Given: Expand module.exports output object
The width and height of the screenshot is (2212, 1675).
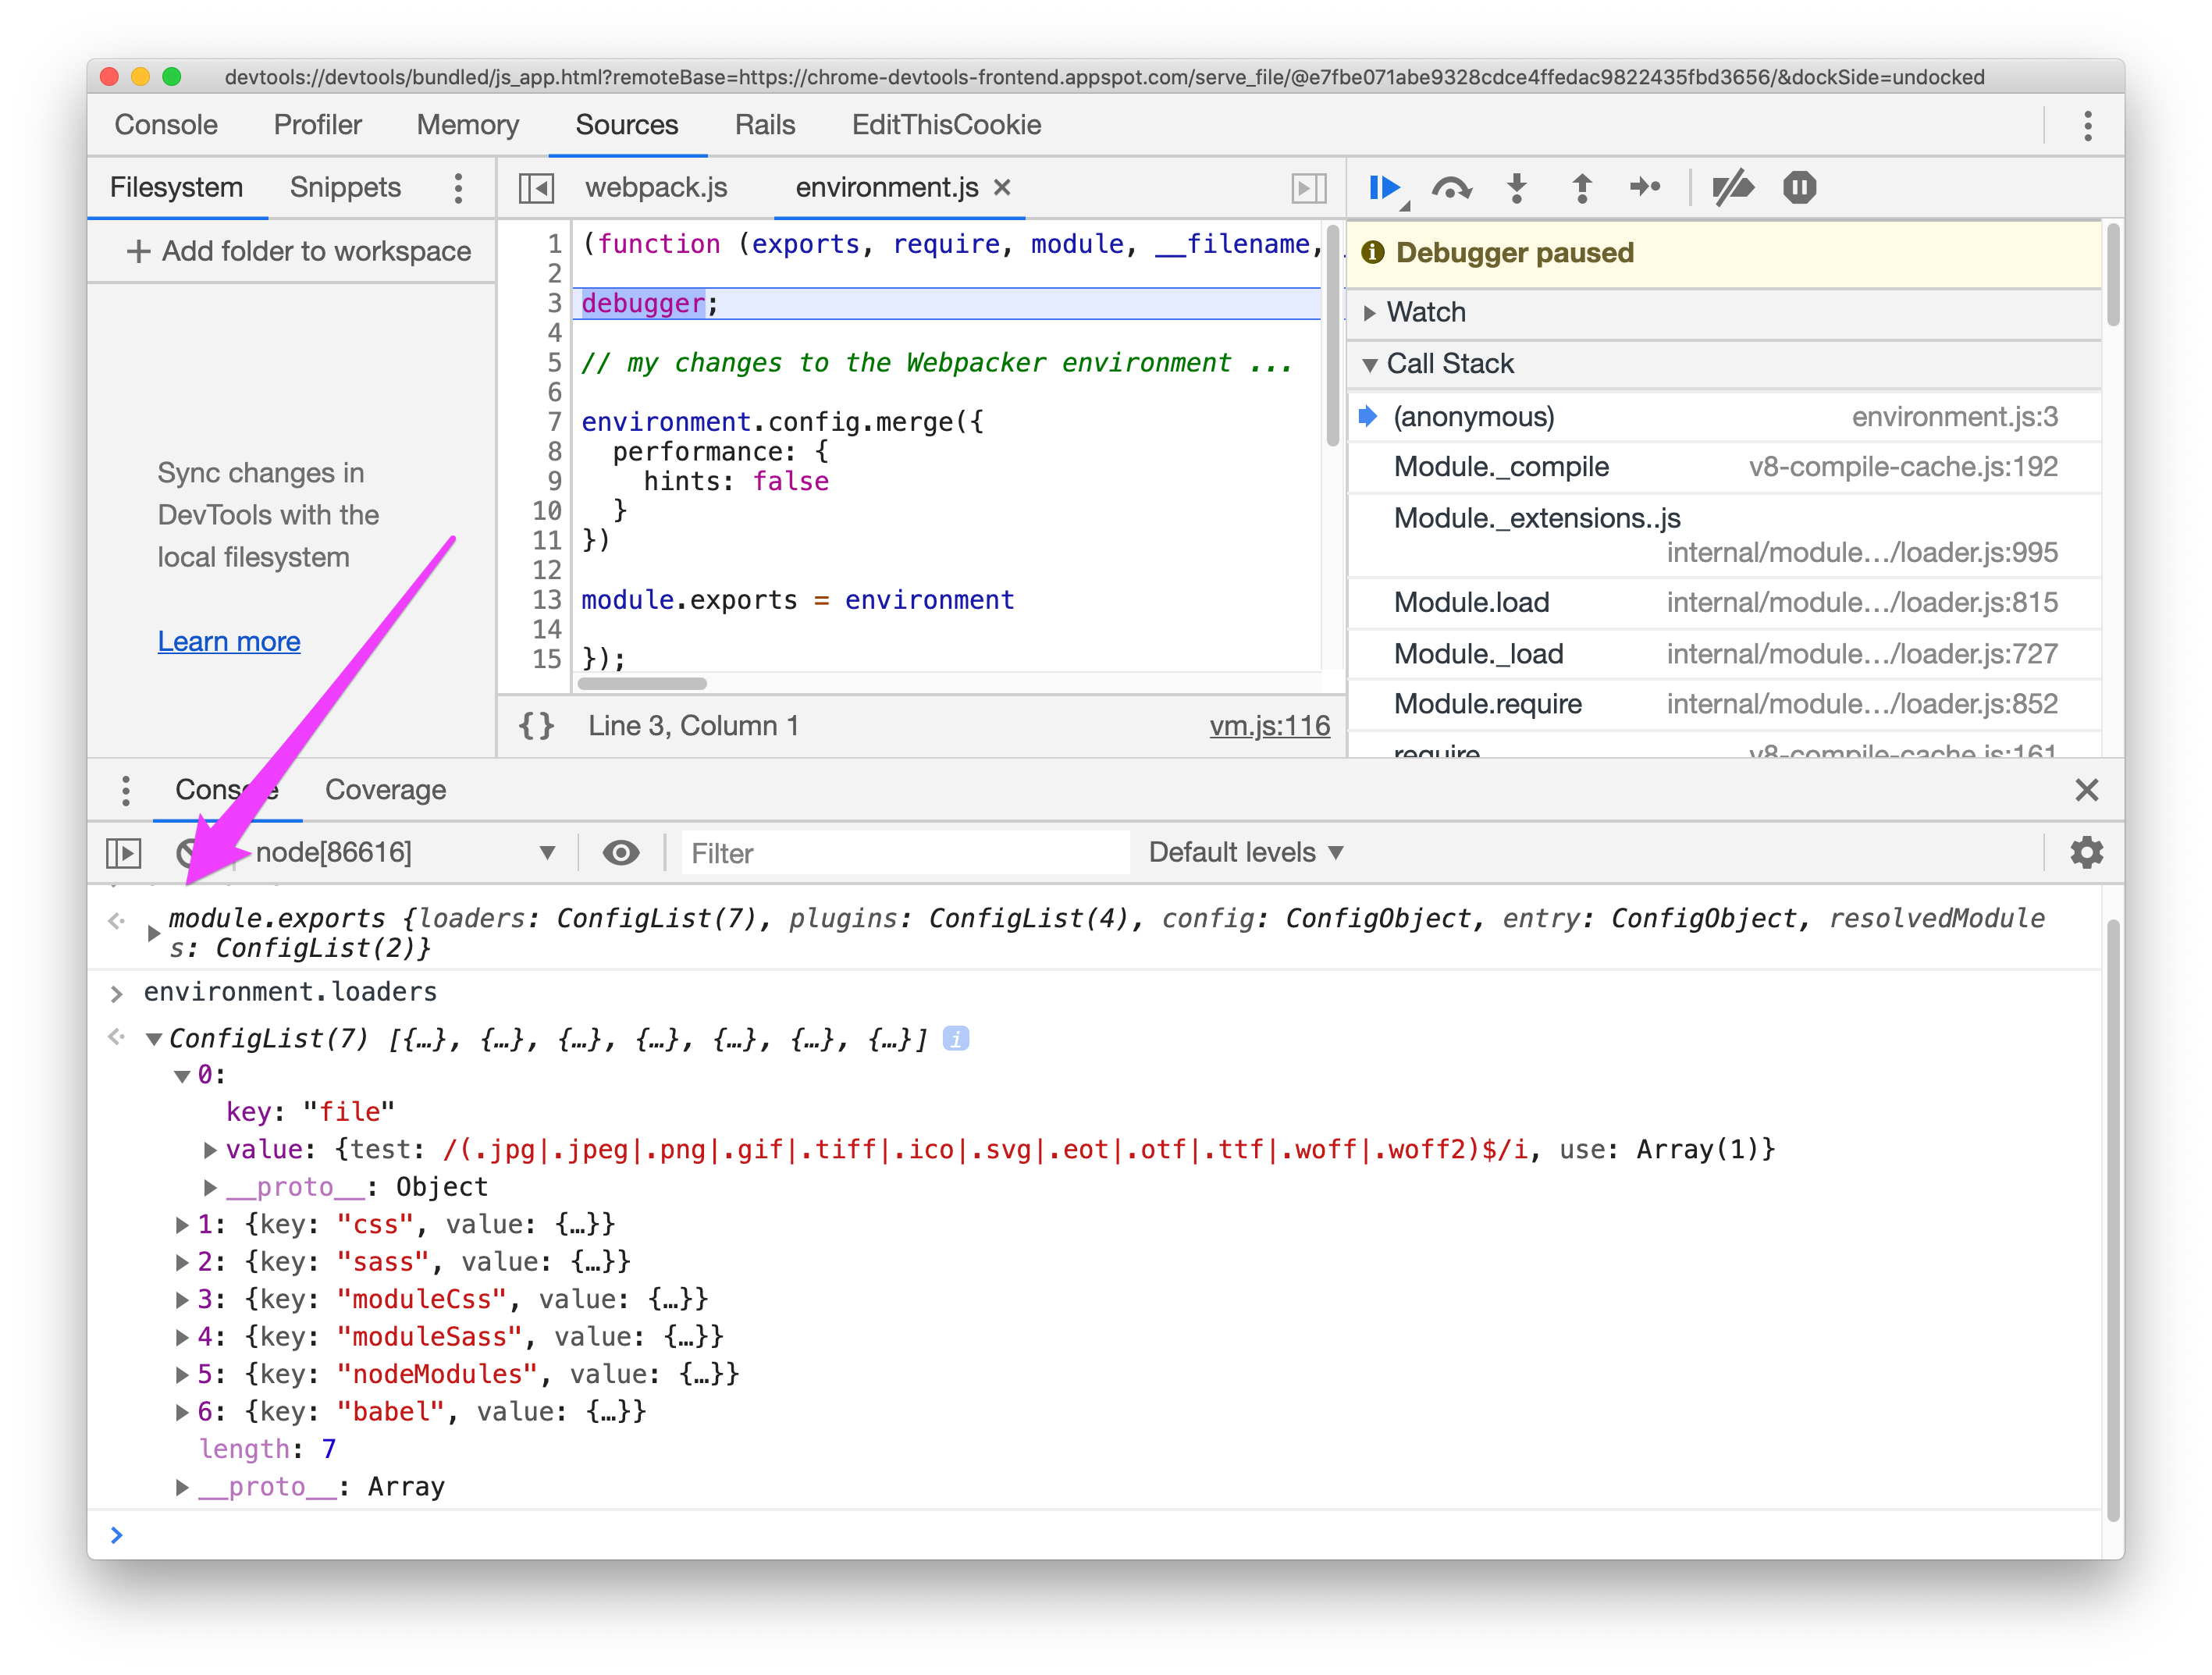Looking at the screenshot, I should coord(152,933).
